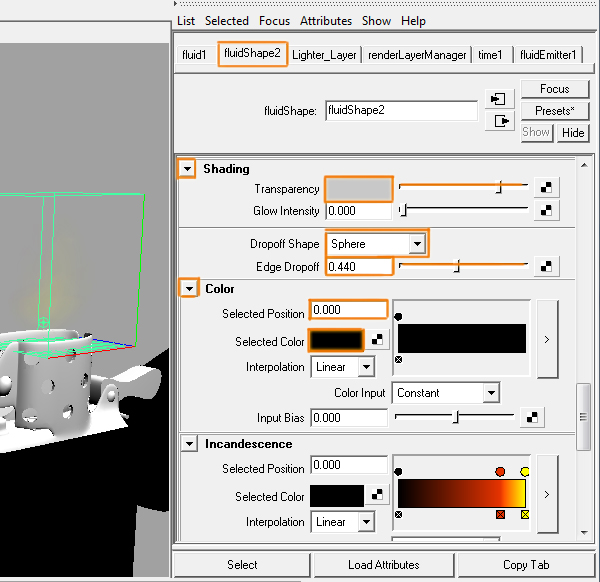Switch to the fluid1 tab
The image size is (600, 582).
point(194,55)
